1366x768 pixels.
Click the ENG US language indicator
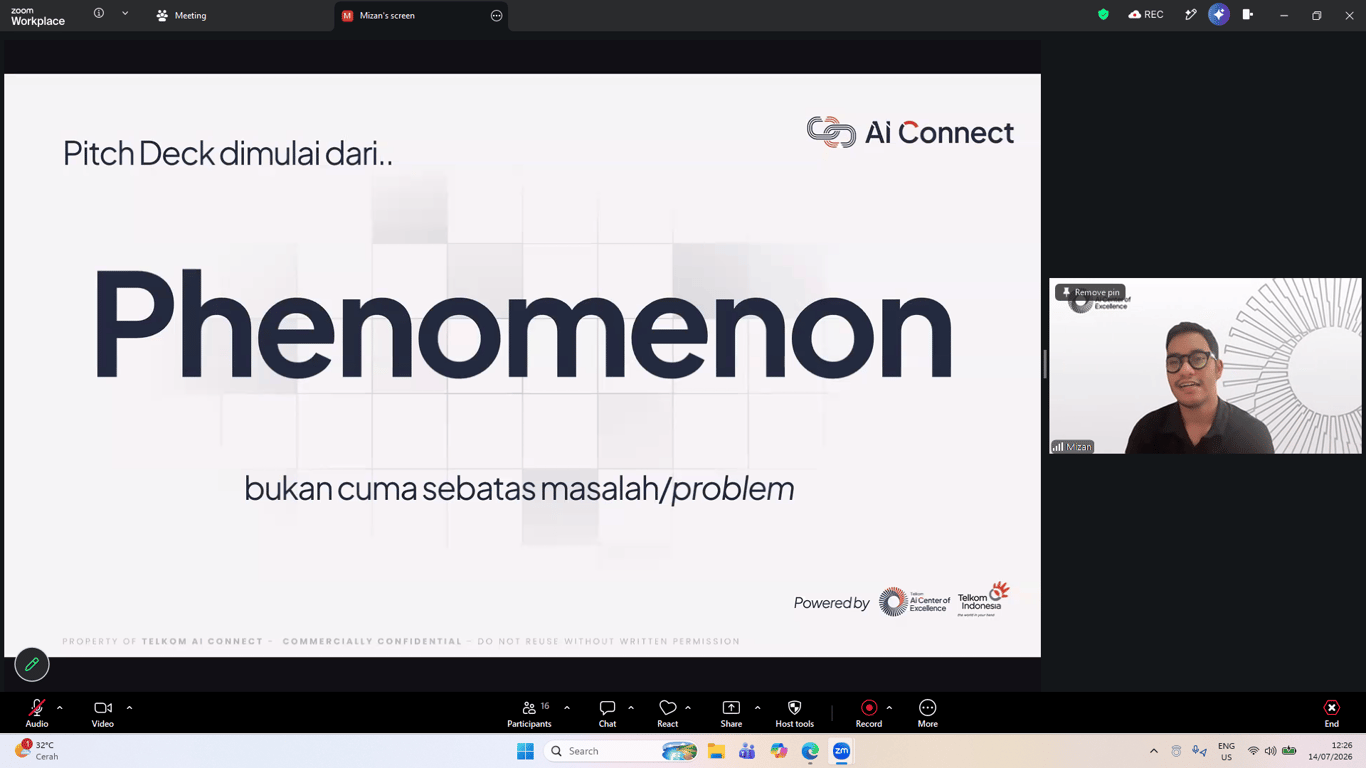click(1226, 751)
